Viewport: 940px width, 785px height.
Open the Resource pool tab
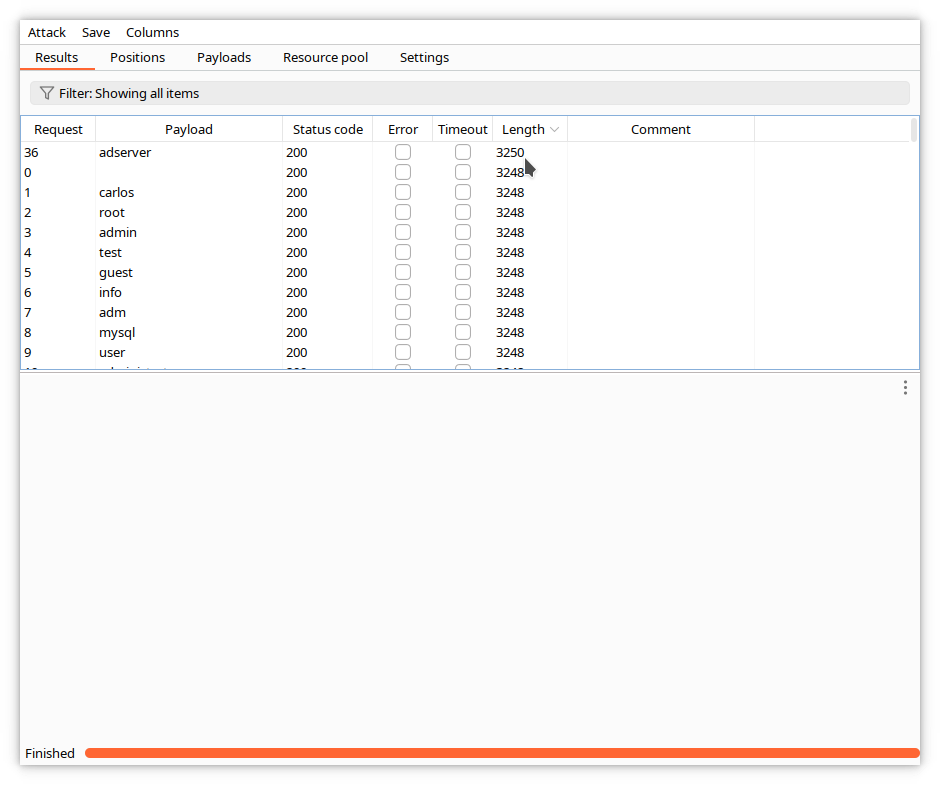(x=325, y=57)
